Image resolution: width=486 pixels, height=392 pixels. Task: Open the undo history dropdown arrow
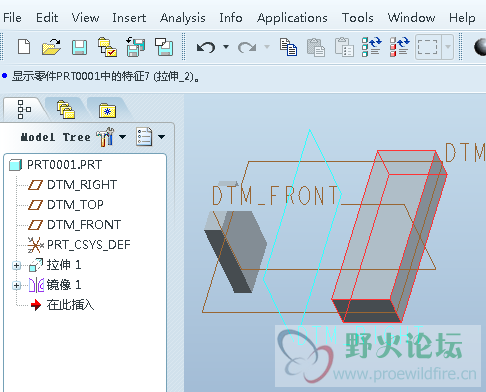coord(226,47)
